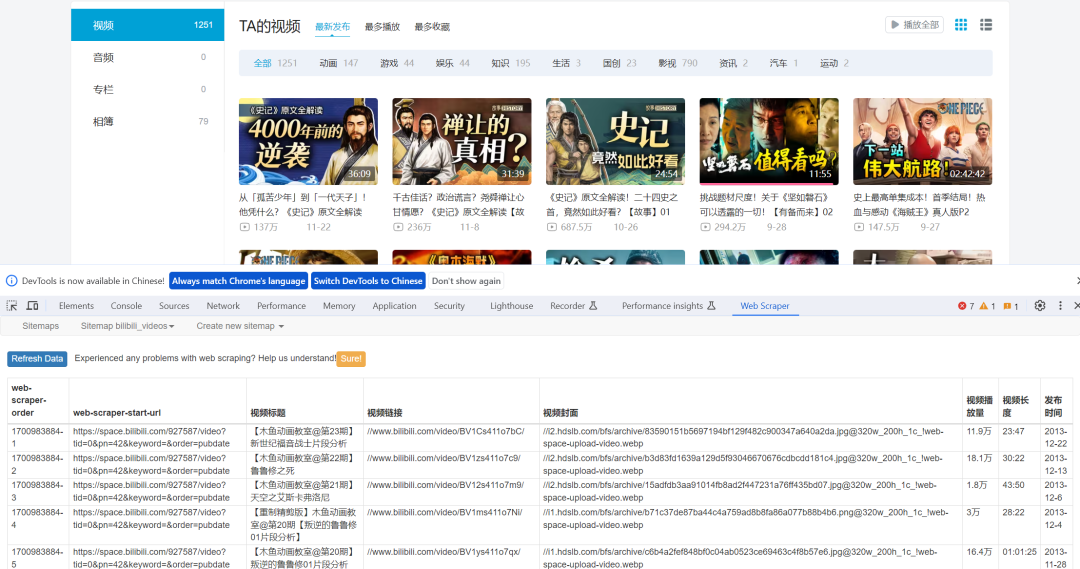
Task: Click the orange Sure! button
Action: 351,359
